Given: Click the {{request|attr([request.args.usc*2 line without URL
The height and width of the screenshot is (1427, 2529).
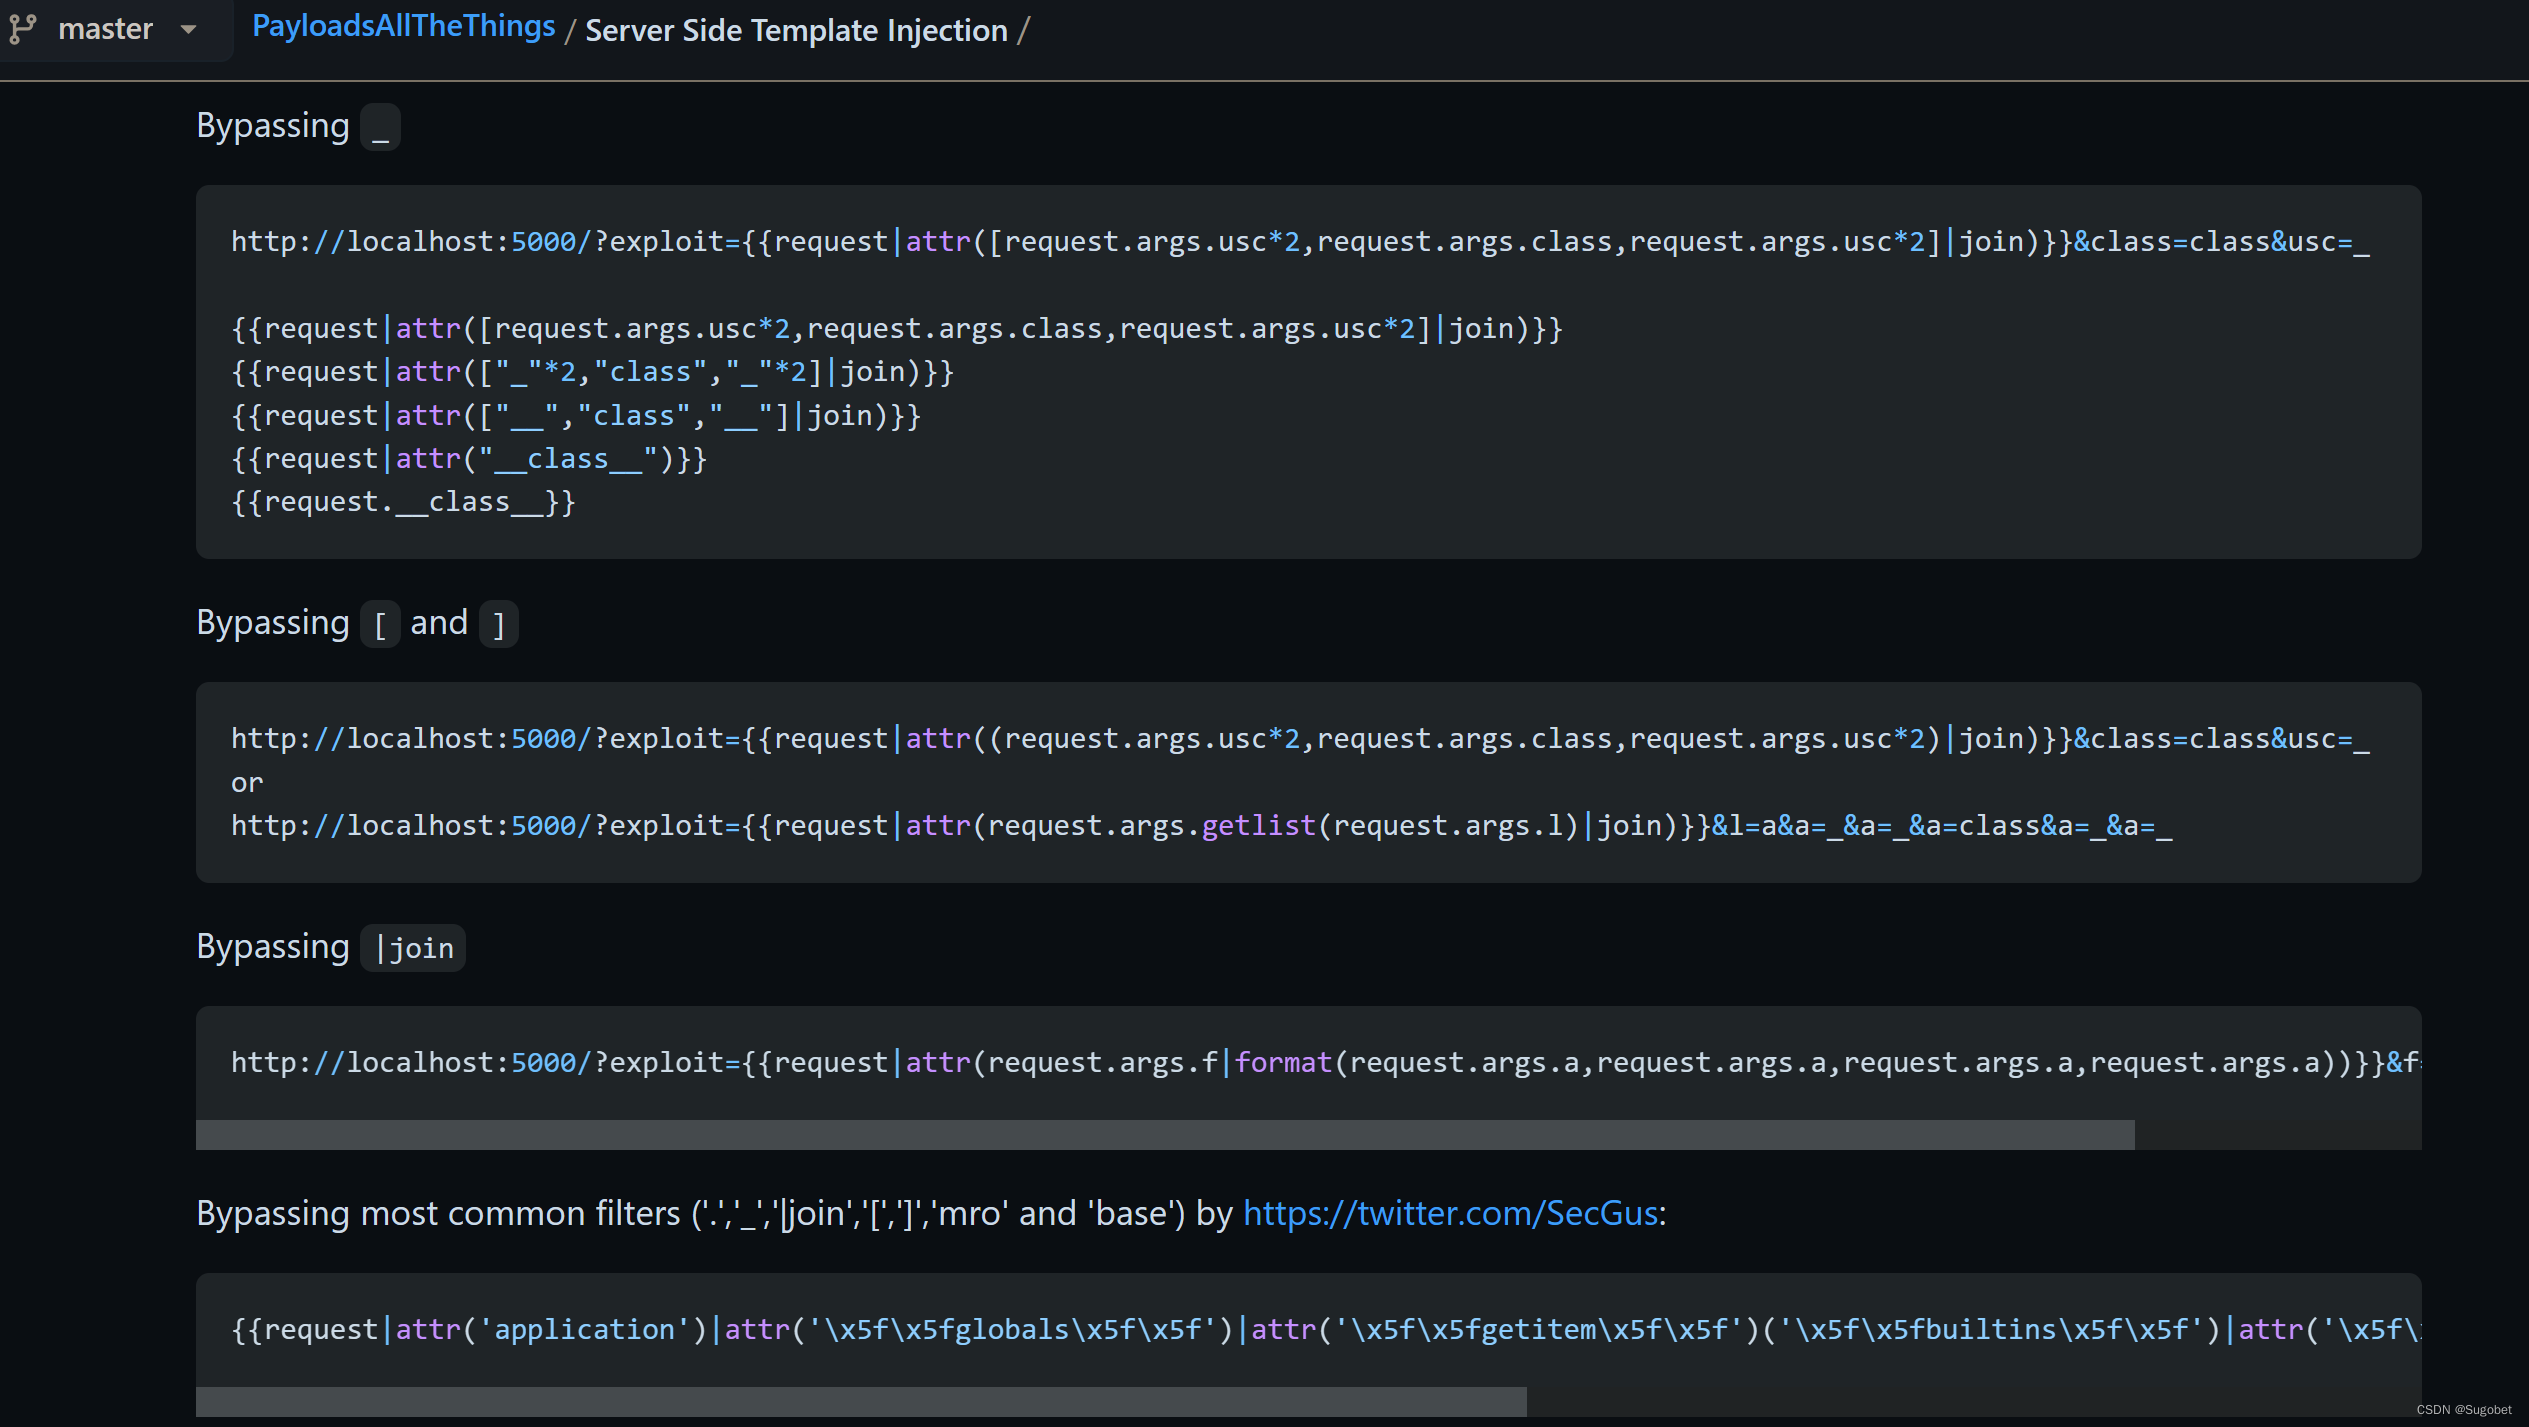Looking at the screenshot, I should [x=897, y=329].
